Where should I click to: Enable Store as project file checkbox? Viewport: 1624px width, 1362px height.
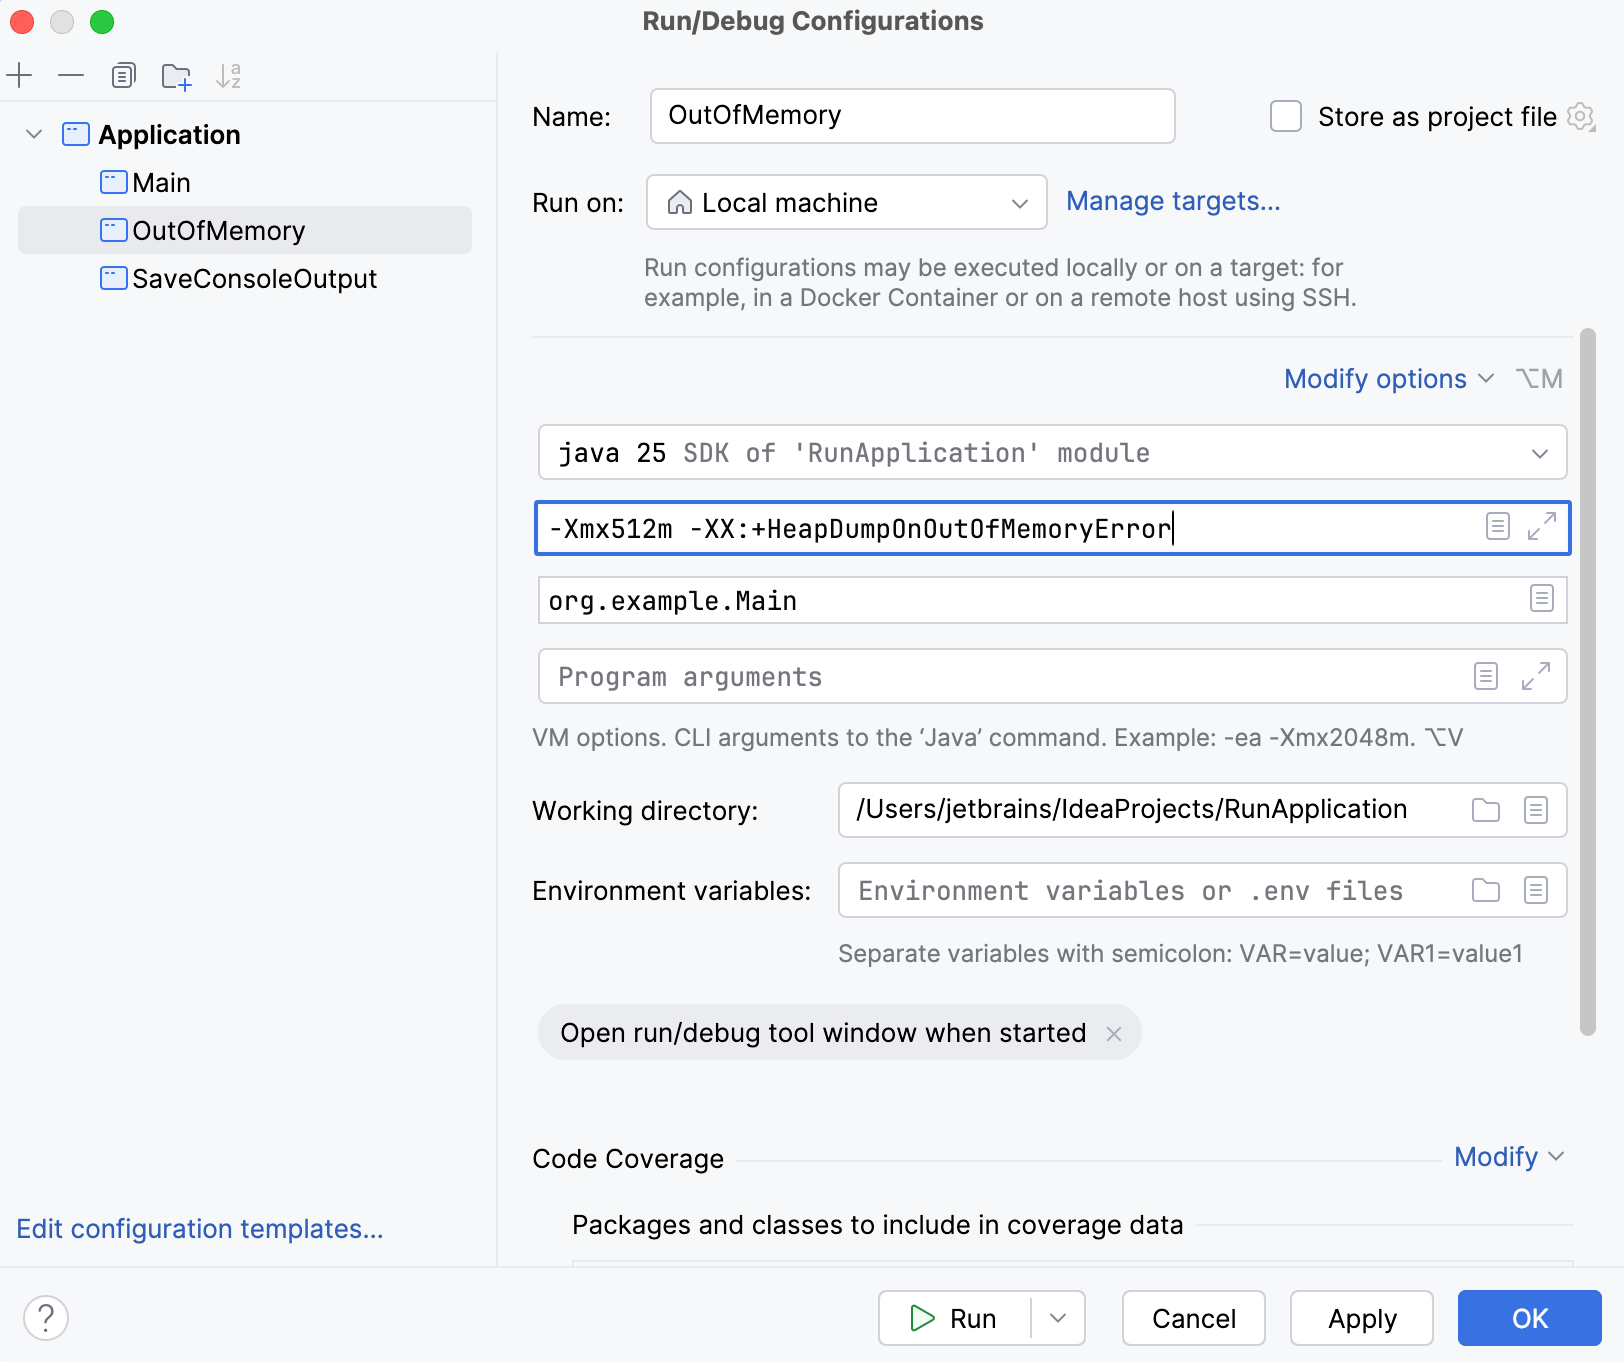[1286, 117]
